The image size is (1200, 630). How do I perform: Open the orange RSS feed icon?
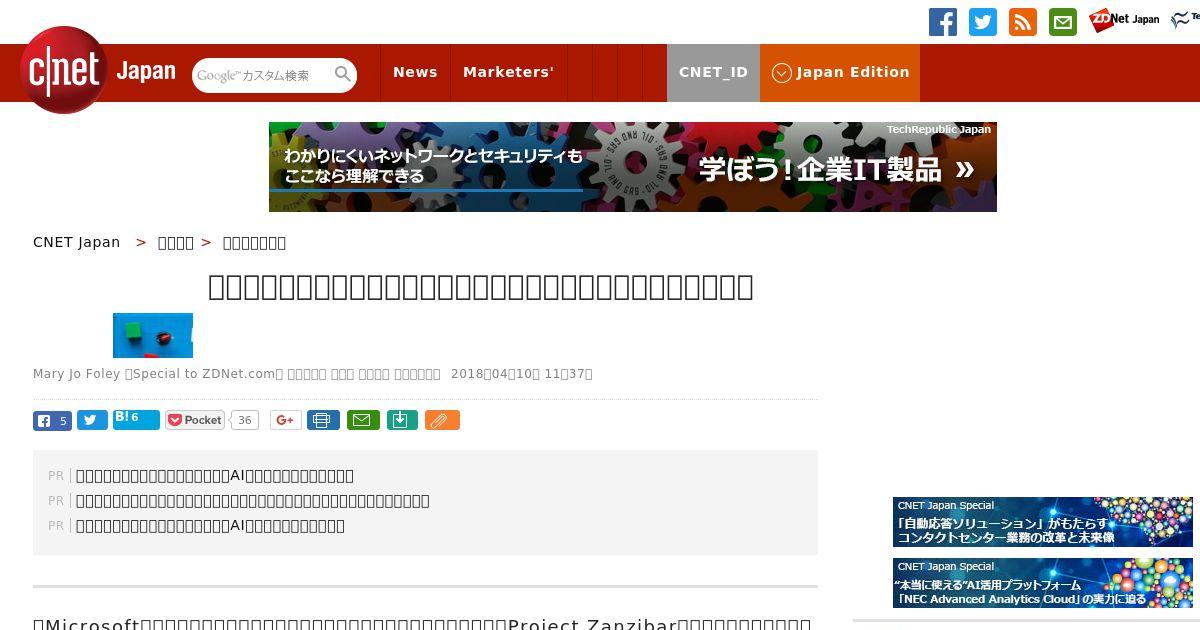coord(1023,22)
